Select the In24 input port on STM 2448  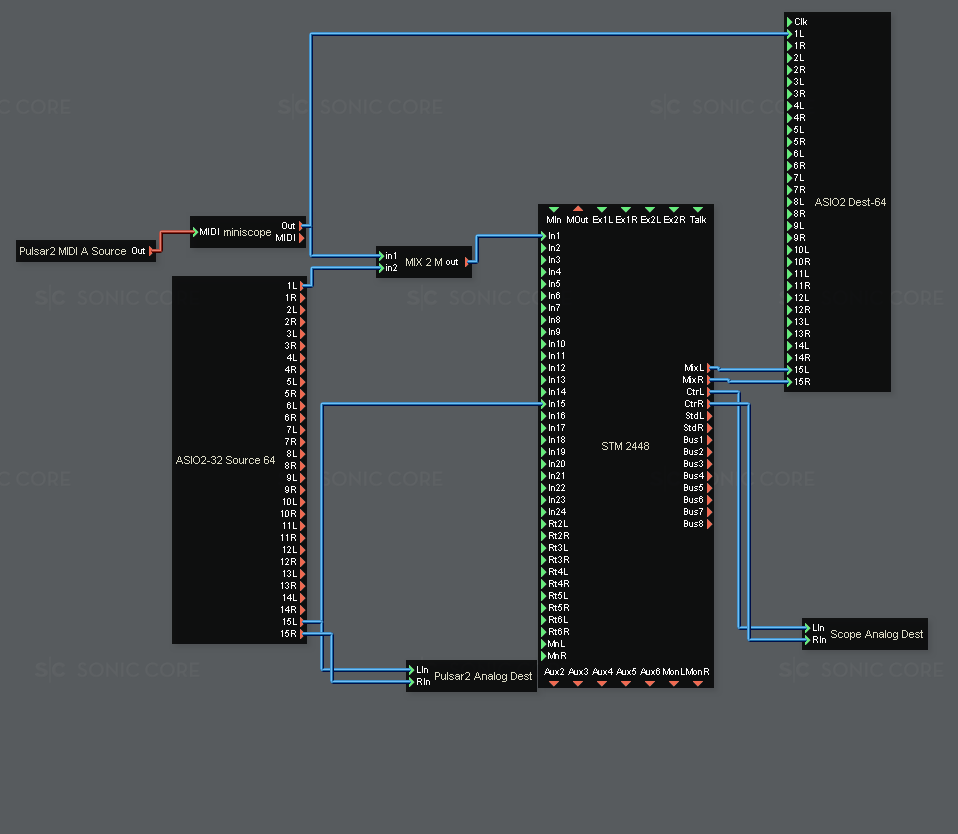pos(544,512)
